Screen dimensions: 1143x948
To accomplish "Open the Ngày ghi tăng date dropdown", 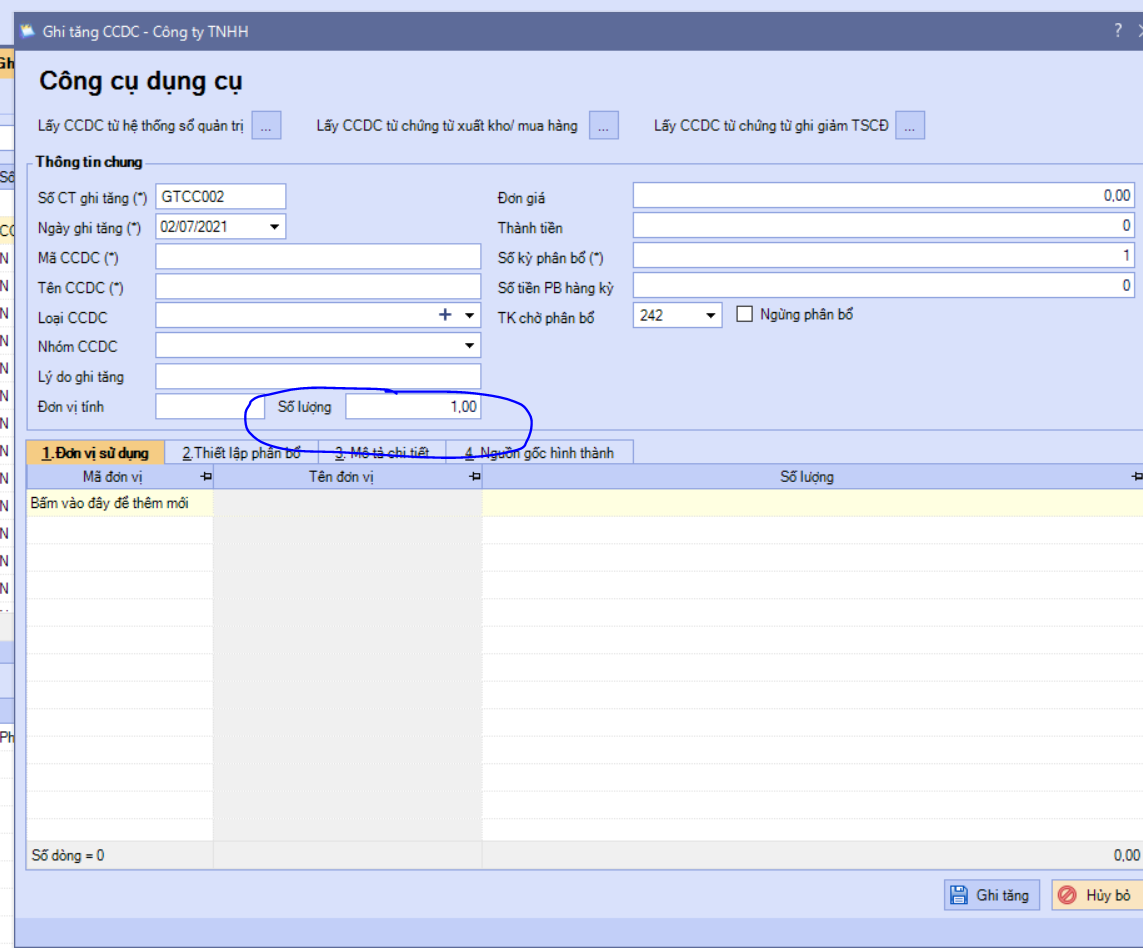I will [274, 227].
